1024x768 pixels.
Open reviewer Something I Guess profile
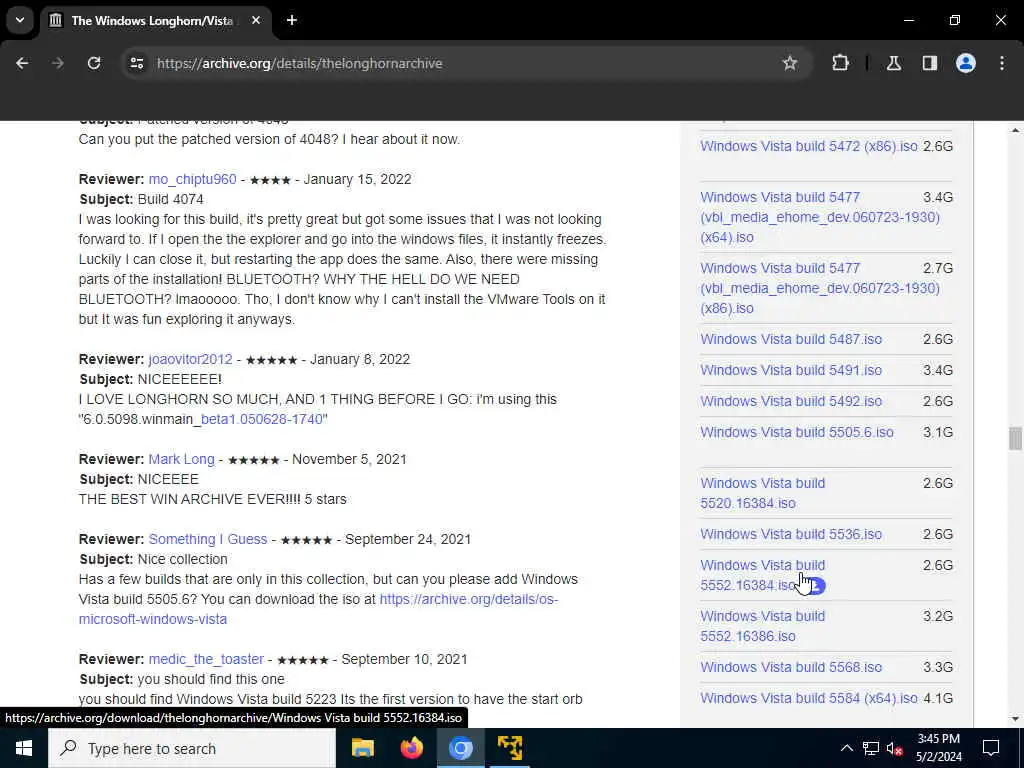208,539
